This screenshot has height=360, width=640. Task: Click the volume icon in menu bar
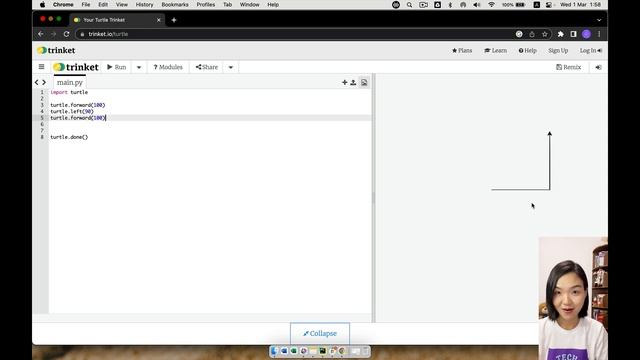click(x=476, y=5)
